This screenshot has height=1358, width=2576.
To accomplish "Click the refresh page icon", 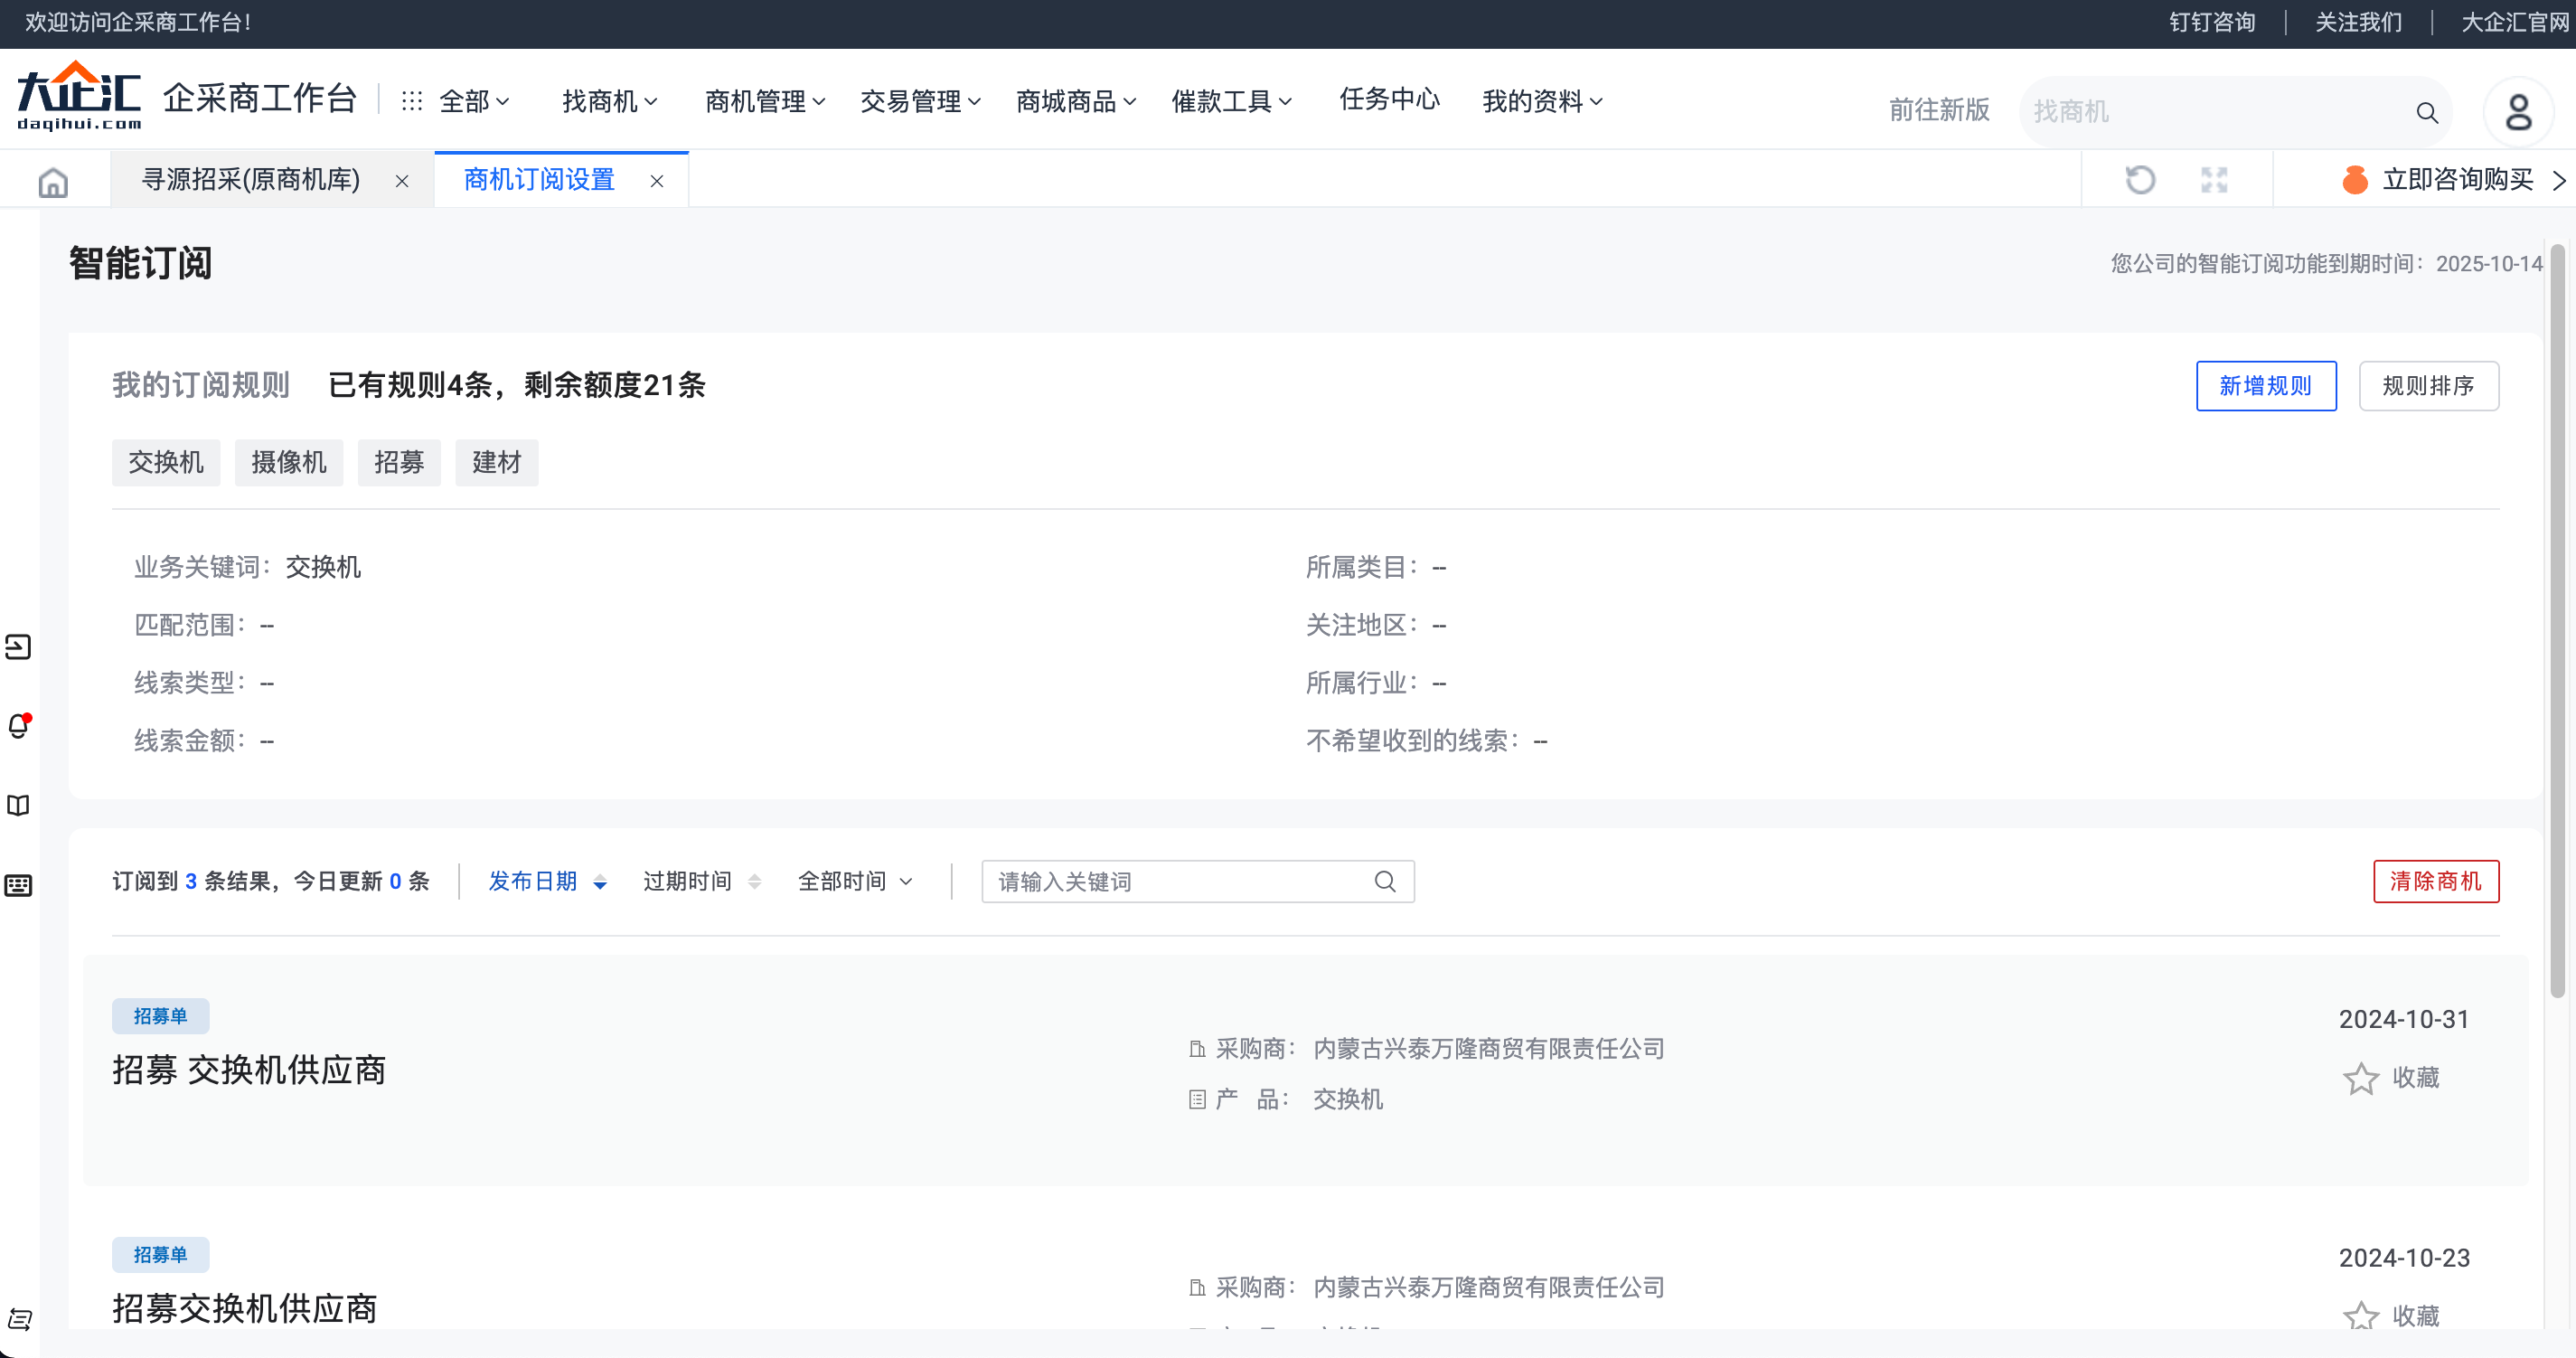I will [2139, 180].
